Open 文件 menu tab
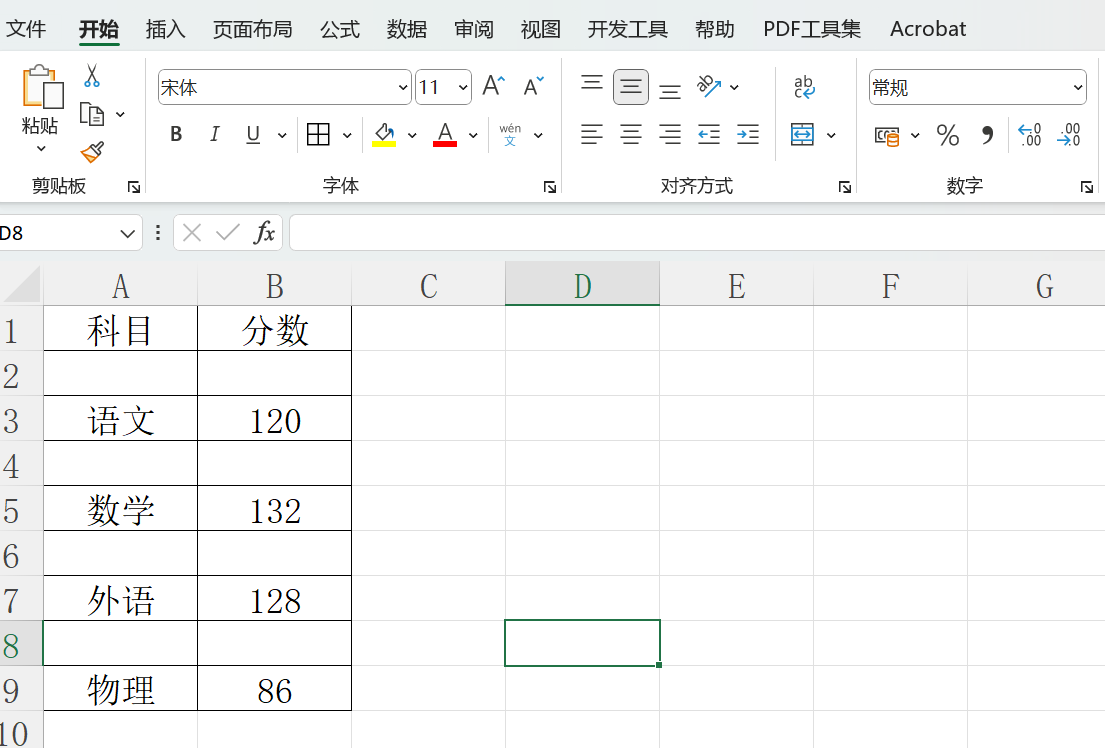The height and width of the screenshot is (748, 1105). pyautogui.click(x=26, y=29)
